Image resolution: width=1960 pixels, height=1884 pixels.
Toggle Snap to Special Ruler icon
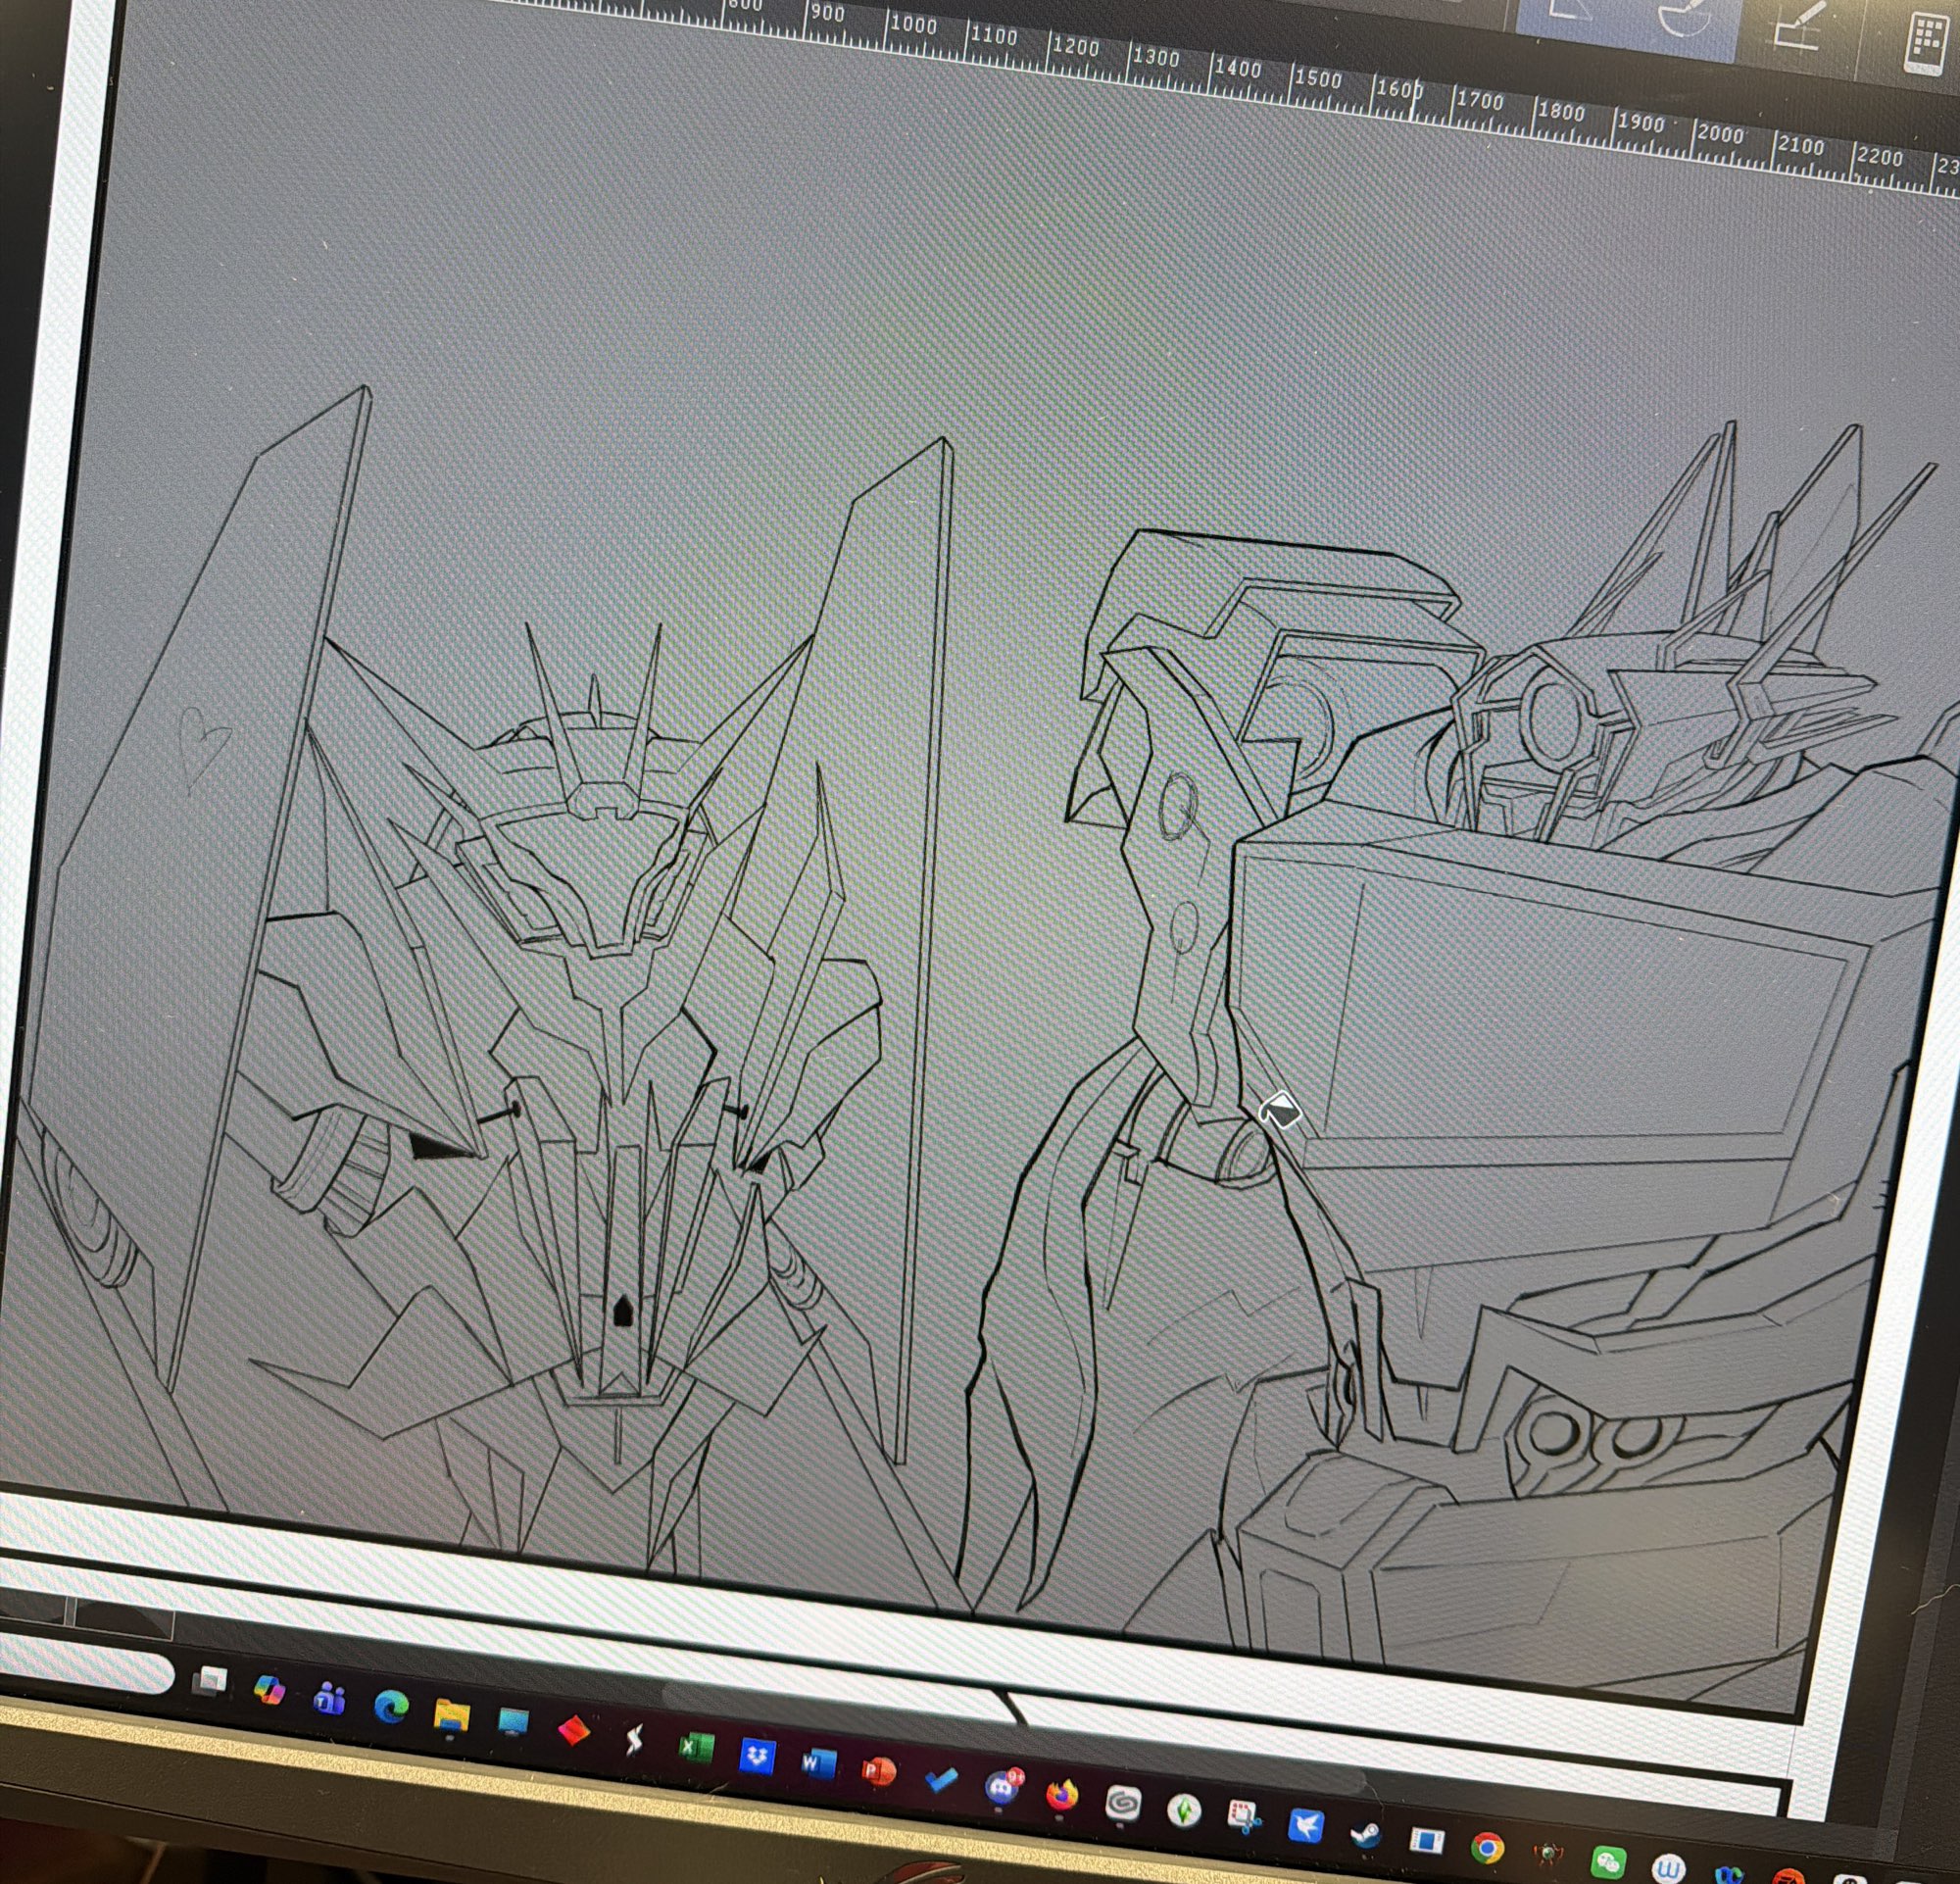1684,20
